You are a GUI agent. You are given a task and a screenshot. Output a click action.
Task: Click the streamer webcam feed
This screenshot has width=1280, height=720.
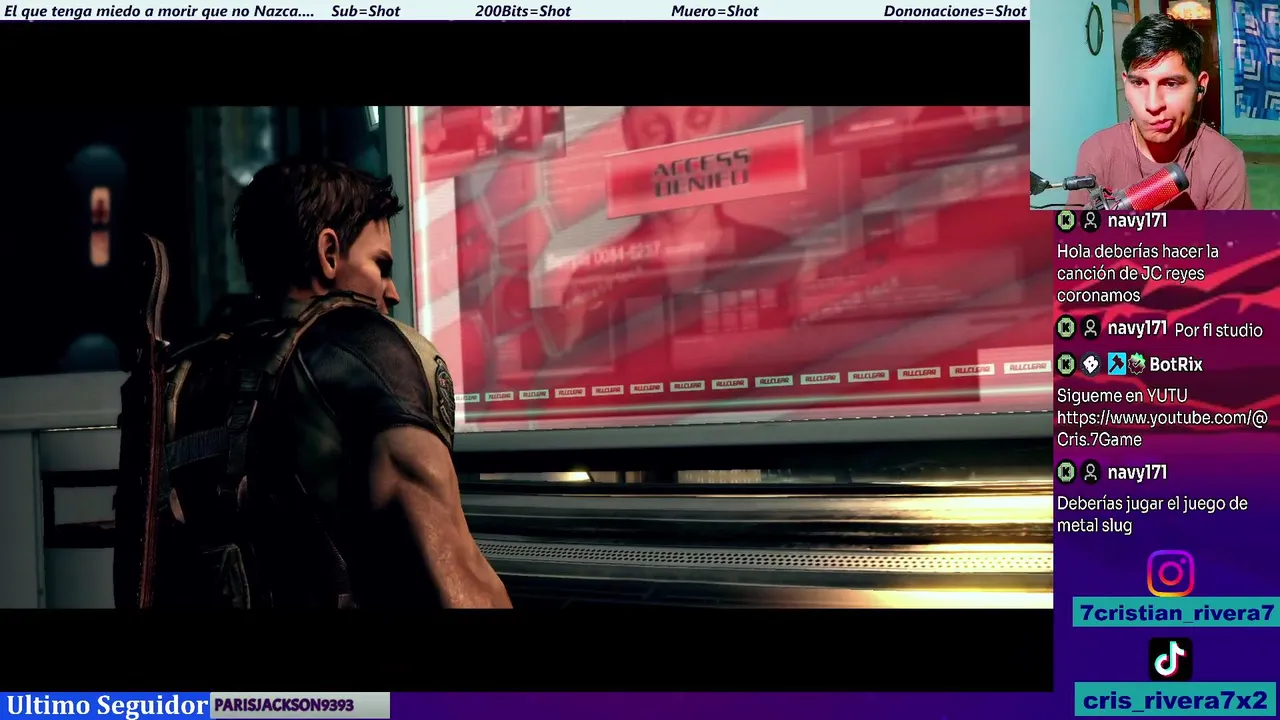[x=1155, y=104]
